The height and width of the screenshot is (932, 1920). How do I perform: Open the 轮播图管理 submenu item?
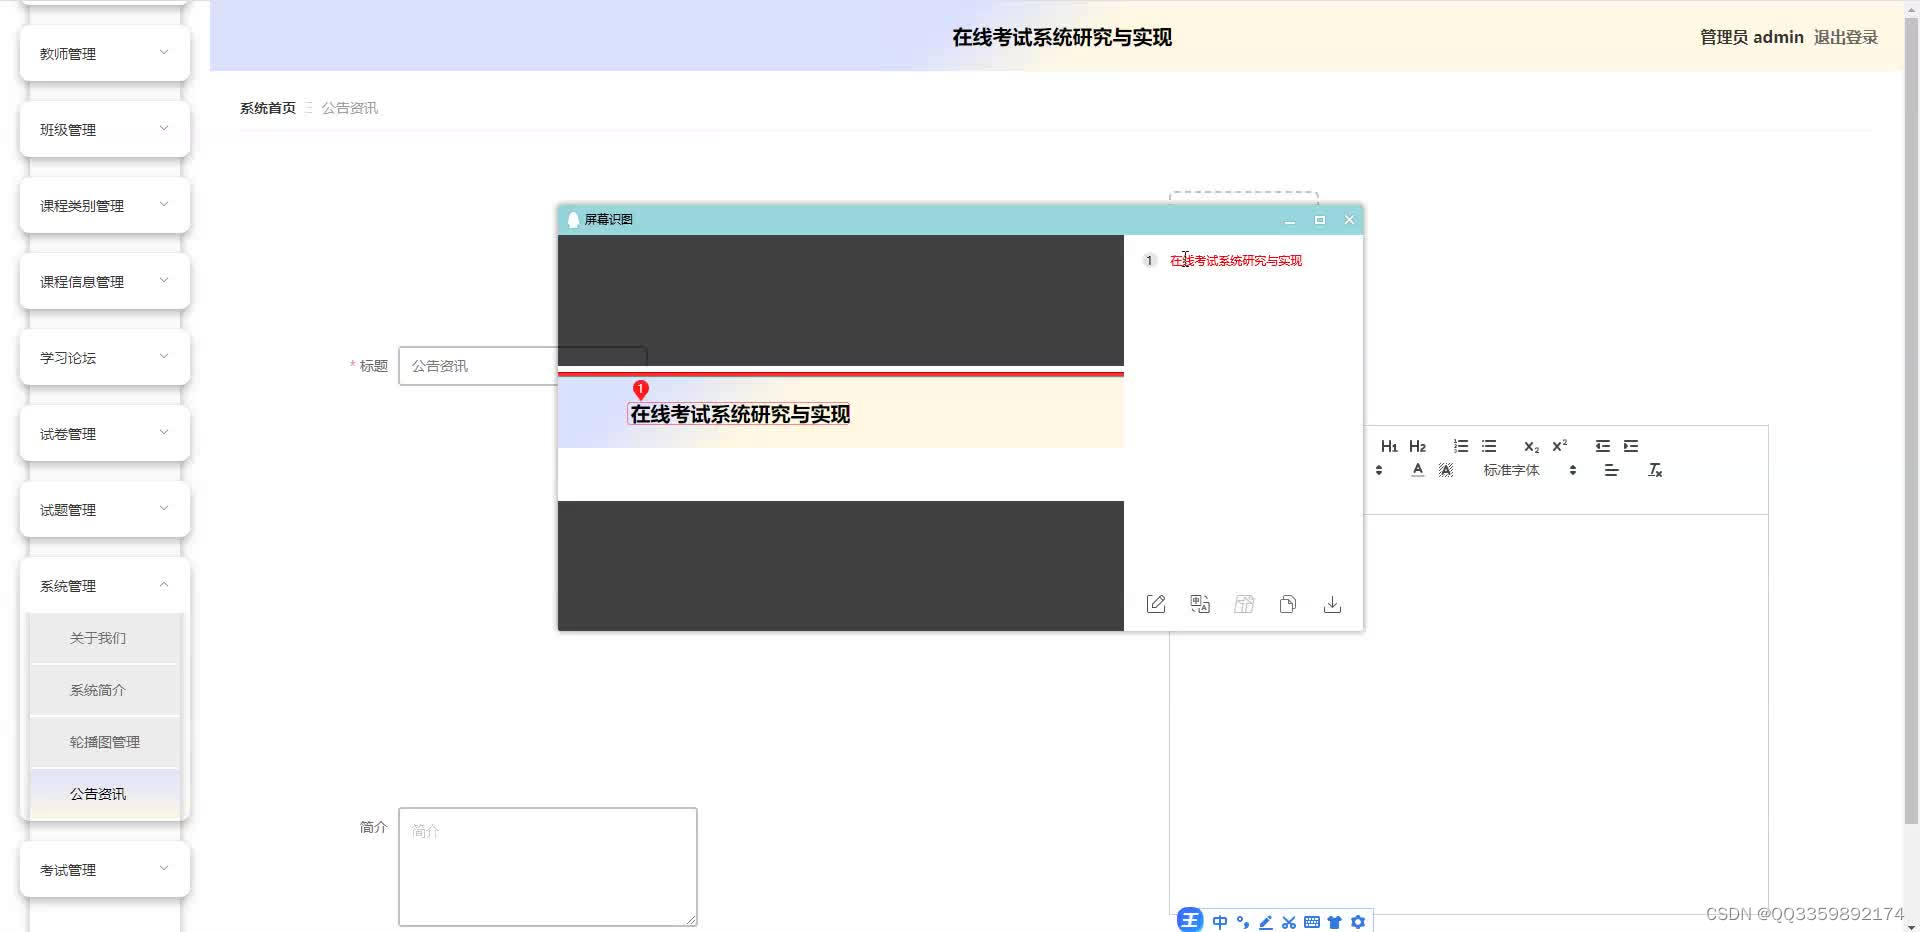click(x=105, y=742)
